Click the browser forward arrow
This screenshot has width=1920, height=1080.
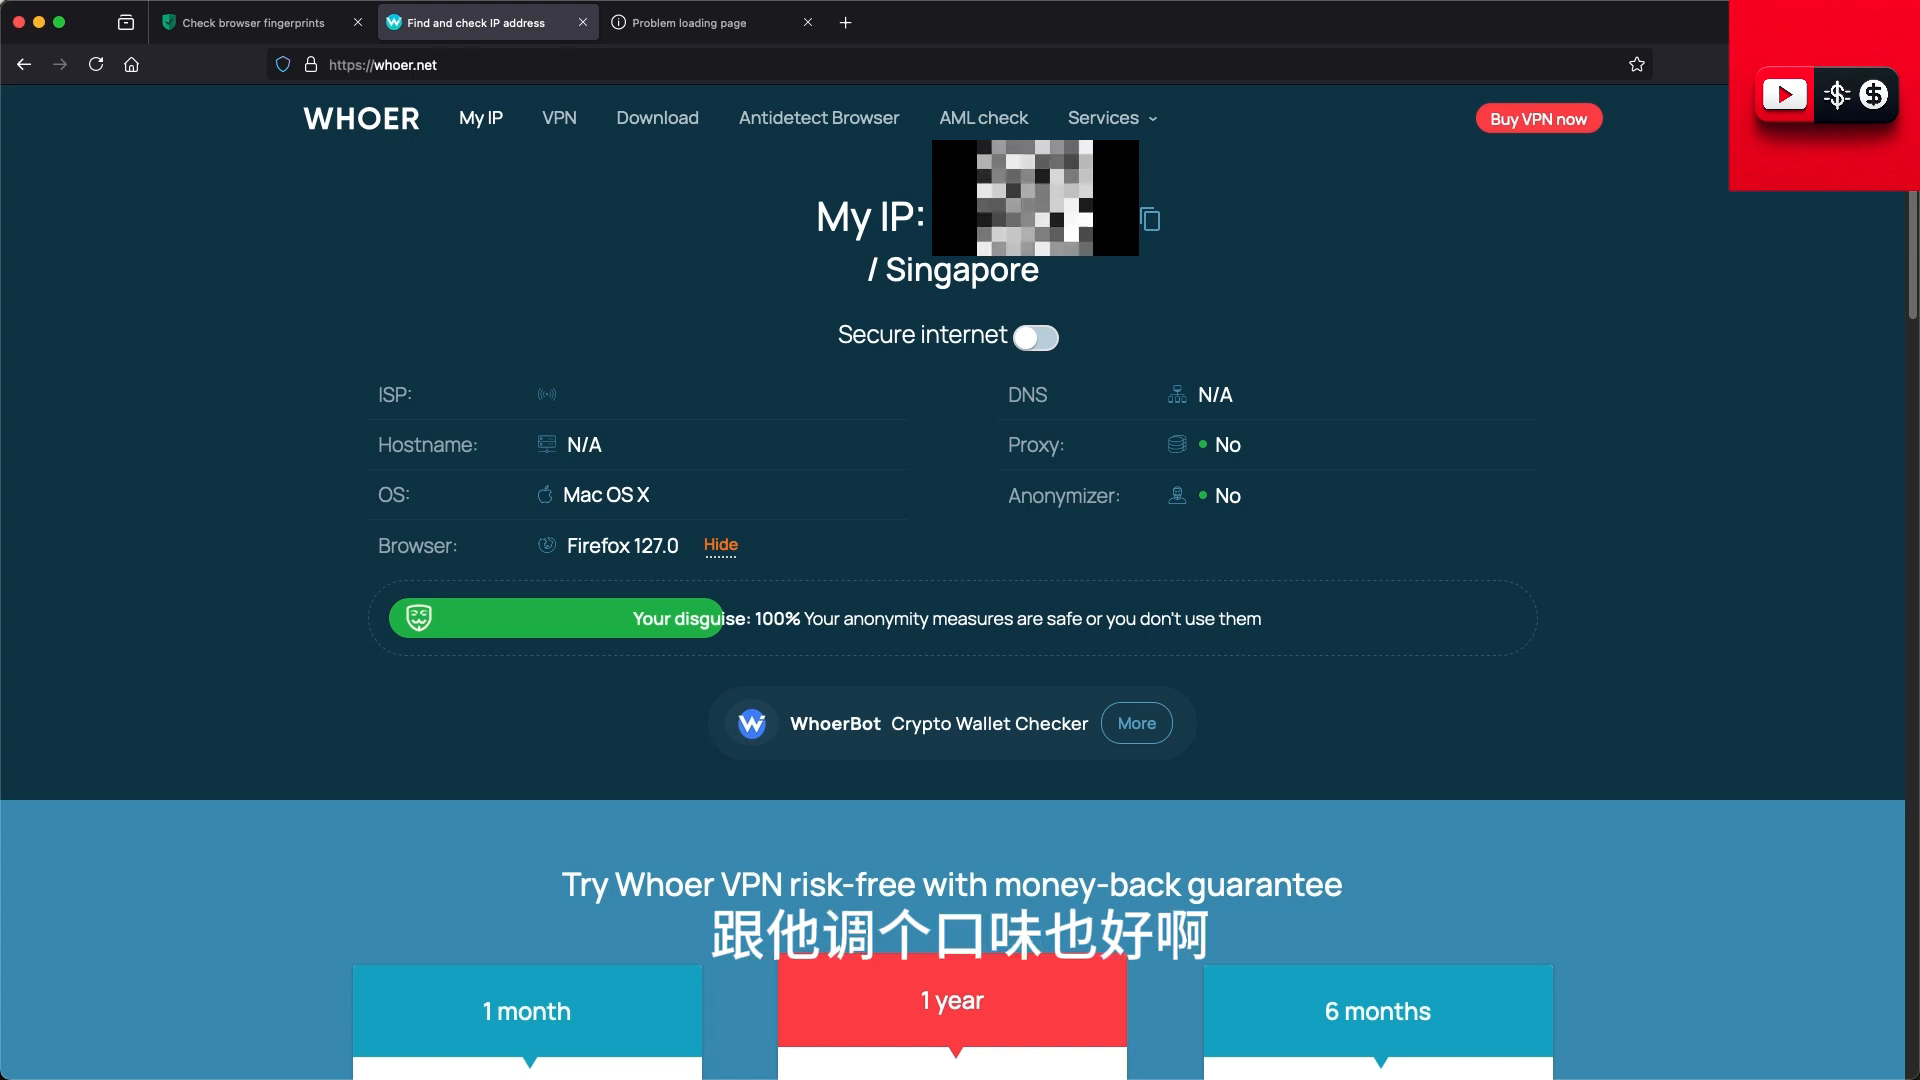tap(60, 64)
